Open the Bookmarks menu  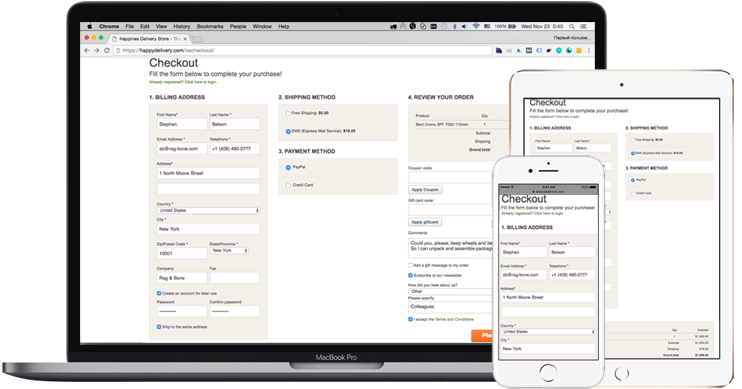[x=210, y=27]
